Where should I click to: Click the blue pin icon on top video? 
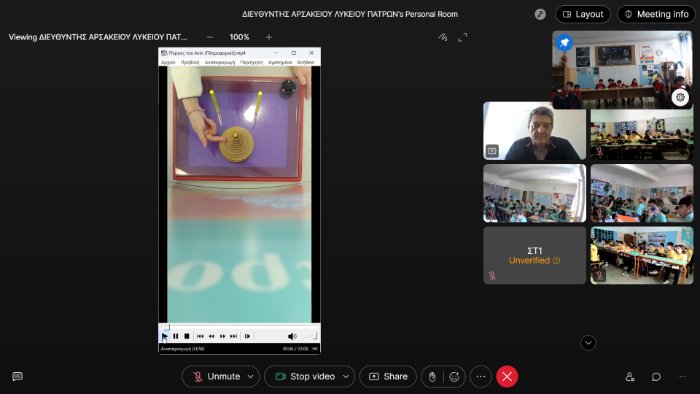tap(564, 42)
